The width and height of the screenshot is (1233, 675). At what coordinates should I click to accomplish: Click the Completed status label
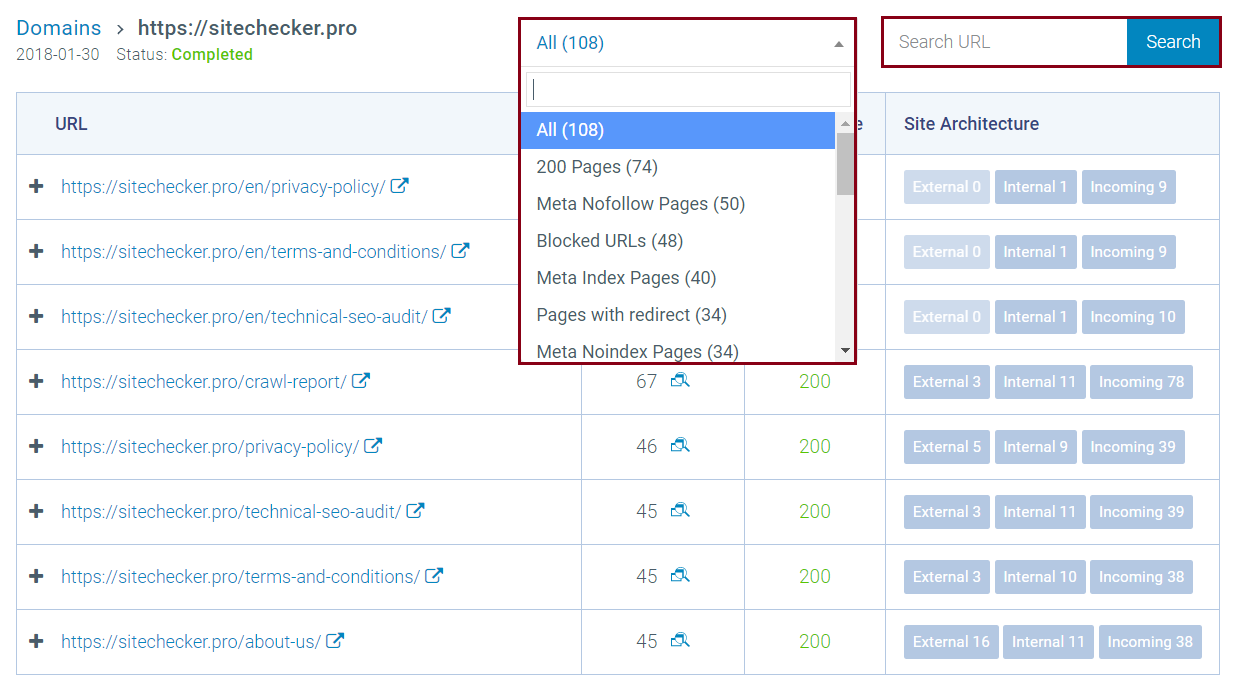tap(212, 55)
